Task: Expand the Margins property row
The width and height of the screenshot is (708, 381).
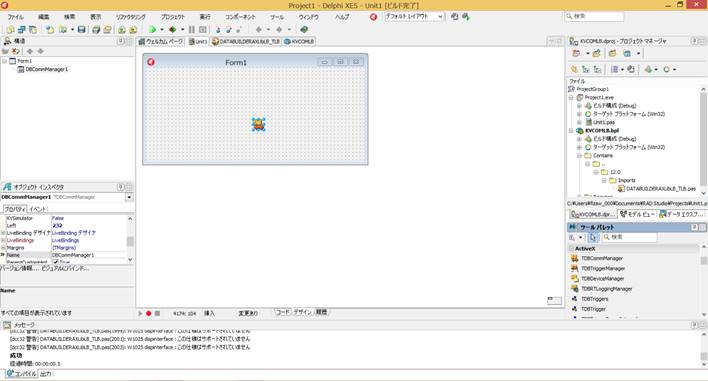Action: (x=4, y=248)
